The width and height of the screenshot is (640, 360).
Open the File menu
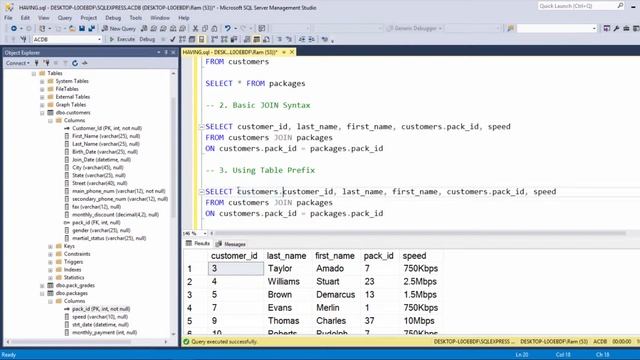pos(8,18)
